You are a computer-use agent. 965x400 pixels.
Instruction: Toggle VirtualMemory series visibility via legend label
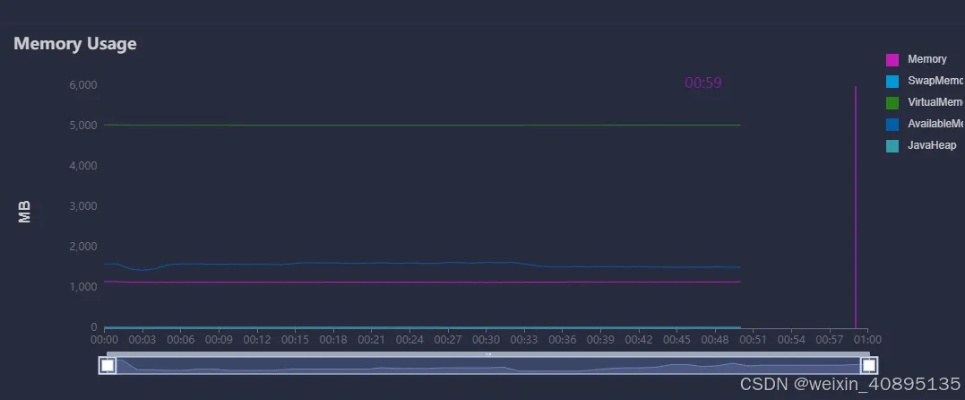935,103
